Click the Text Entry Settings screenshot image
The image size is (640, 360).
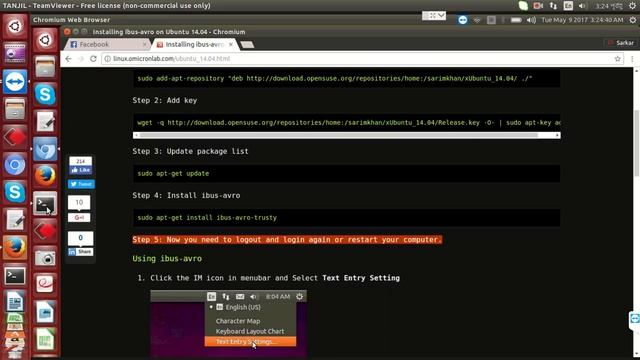pyautogui.click(x=229, y=324)
